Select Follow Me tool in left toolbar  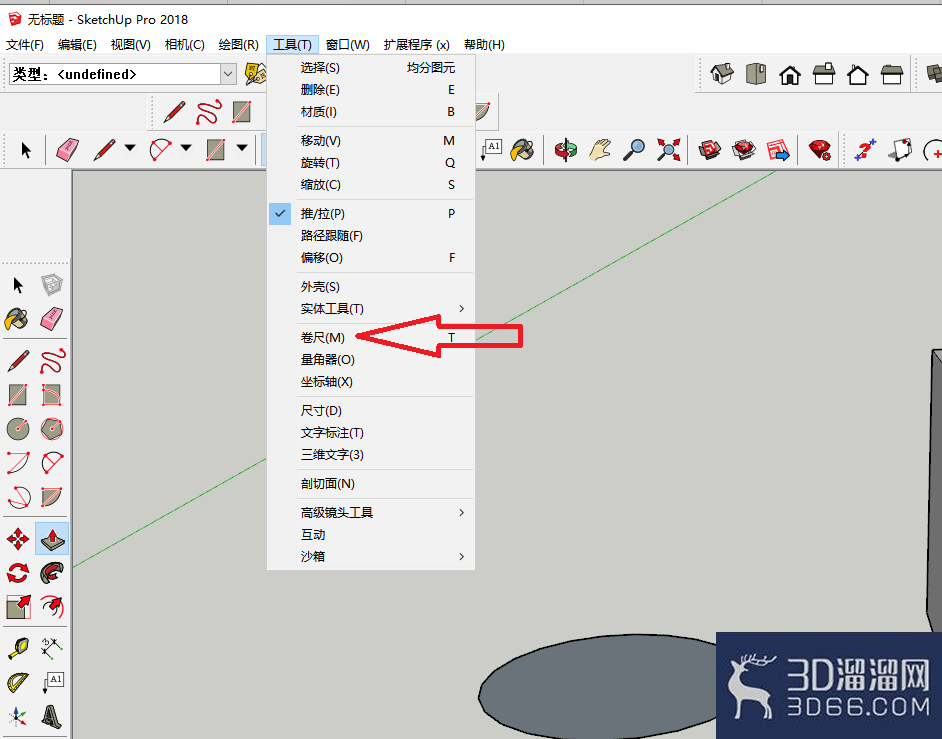tap(52, 573)
